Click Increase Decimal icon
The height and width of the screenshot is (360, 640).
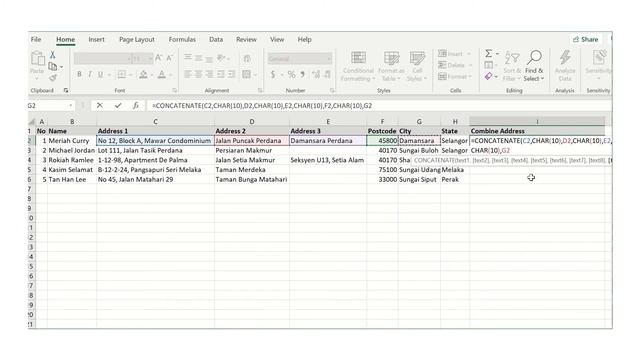[x=316, y=75]
